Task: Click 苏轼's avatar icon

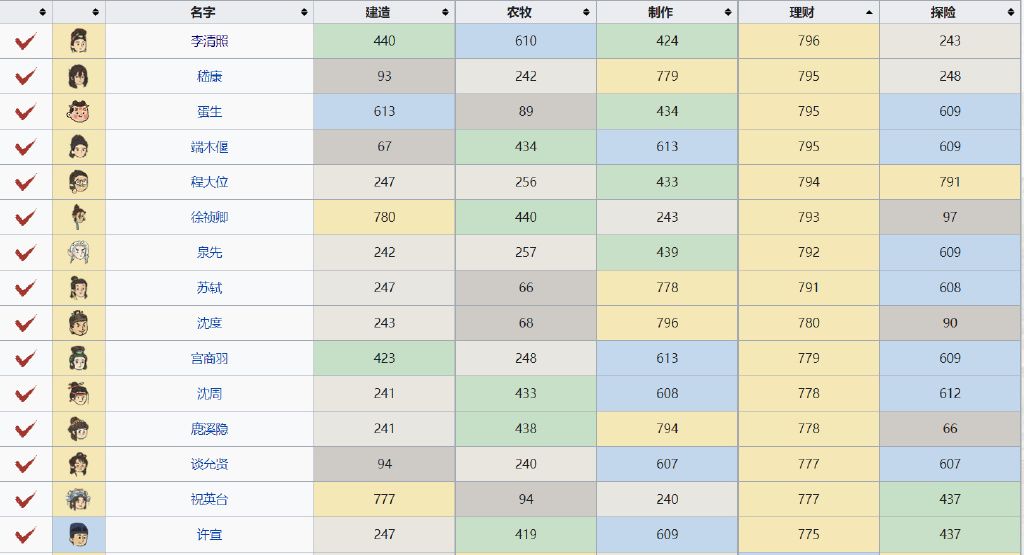Action: tap(79, 288)
